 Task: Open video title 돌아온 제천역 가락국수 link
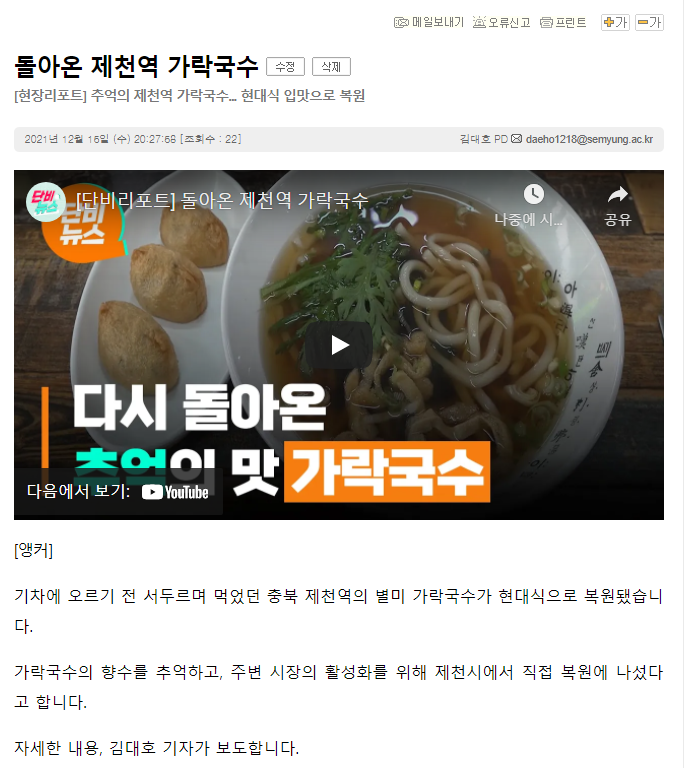tap(222, 200)
